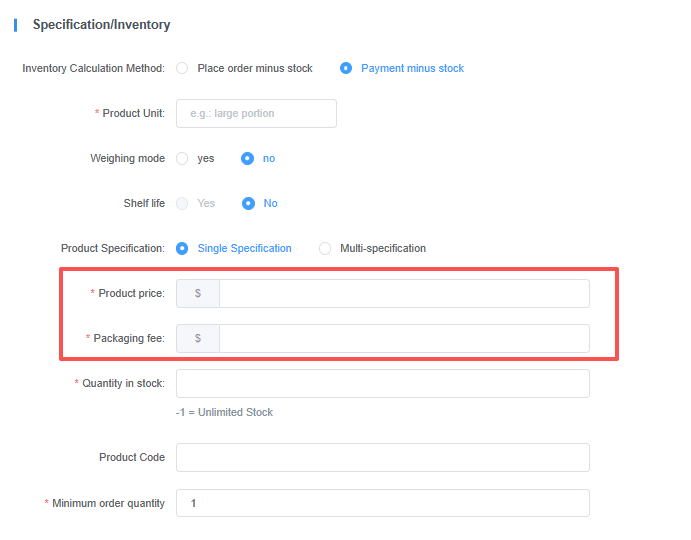Click dollar sign prefix of Product price

(x=198, y=294)
